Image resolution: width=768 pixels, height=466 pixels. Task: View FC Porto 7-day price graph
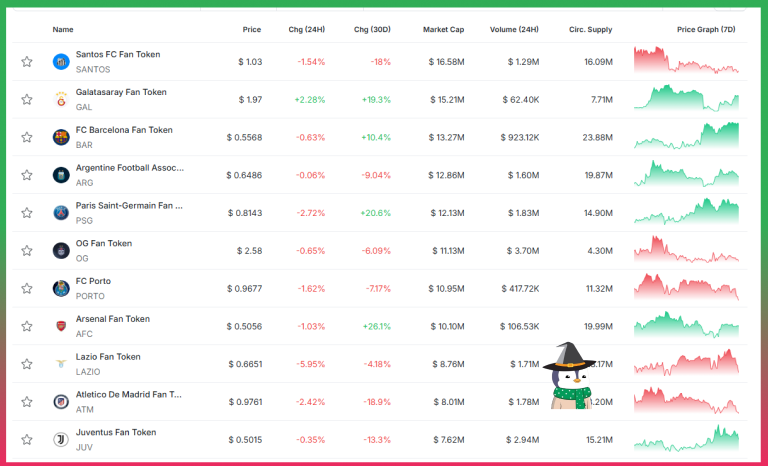coord(686,287)
